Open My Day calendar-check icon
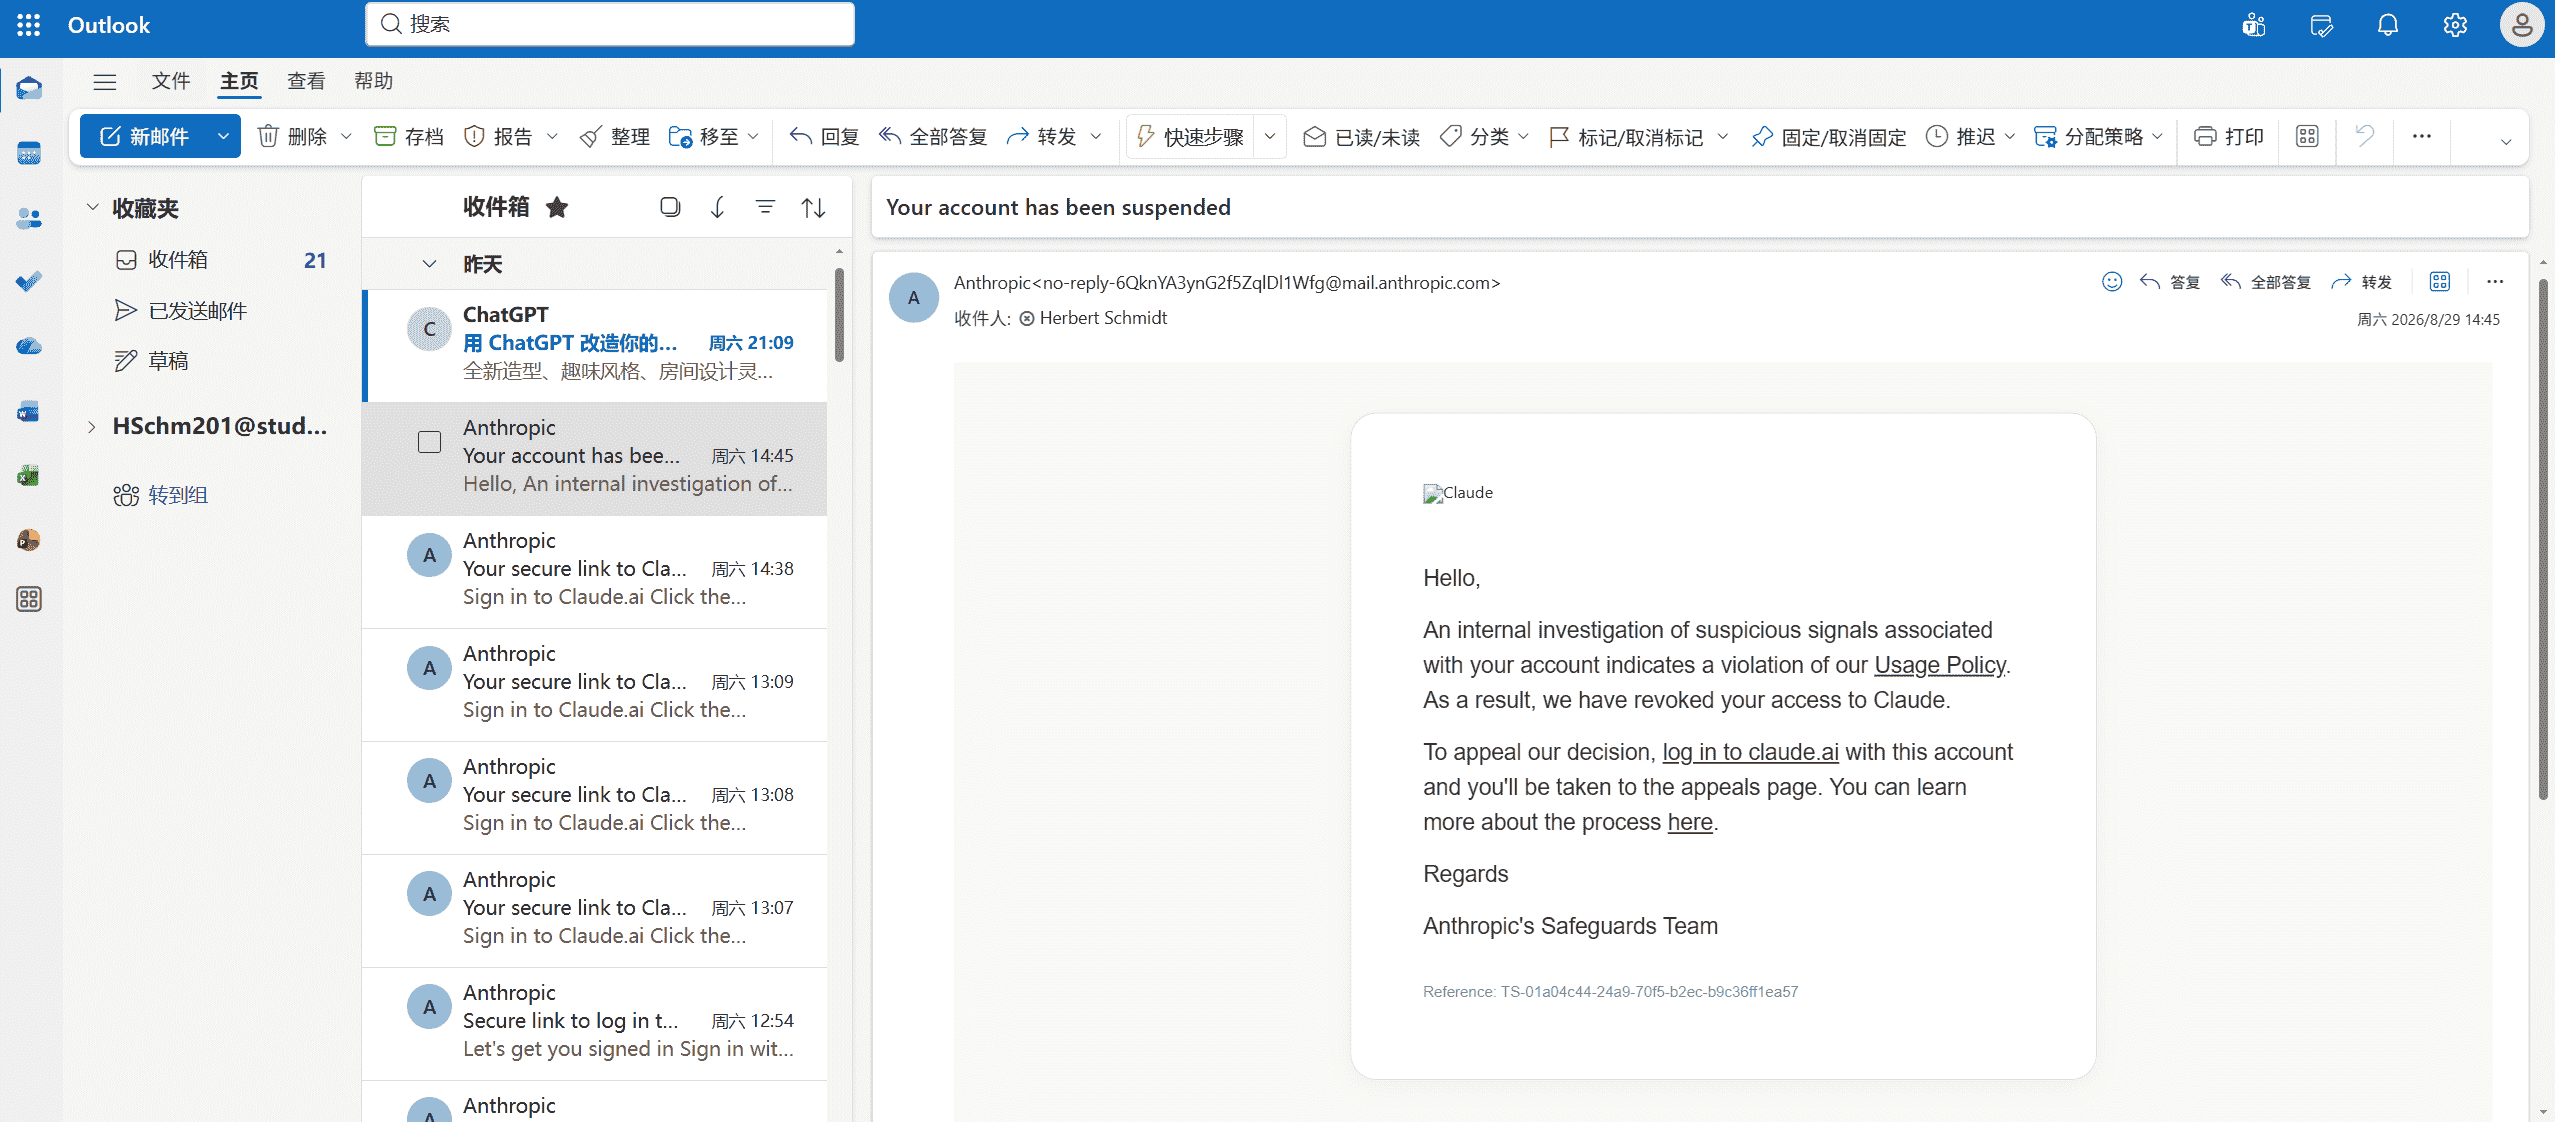Viewport: 2555px width, 1122px height. click(x=2321, y=25)
